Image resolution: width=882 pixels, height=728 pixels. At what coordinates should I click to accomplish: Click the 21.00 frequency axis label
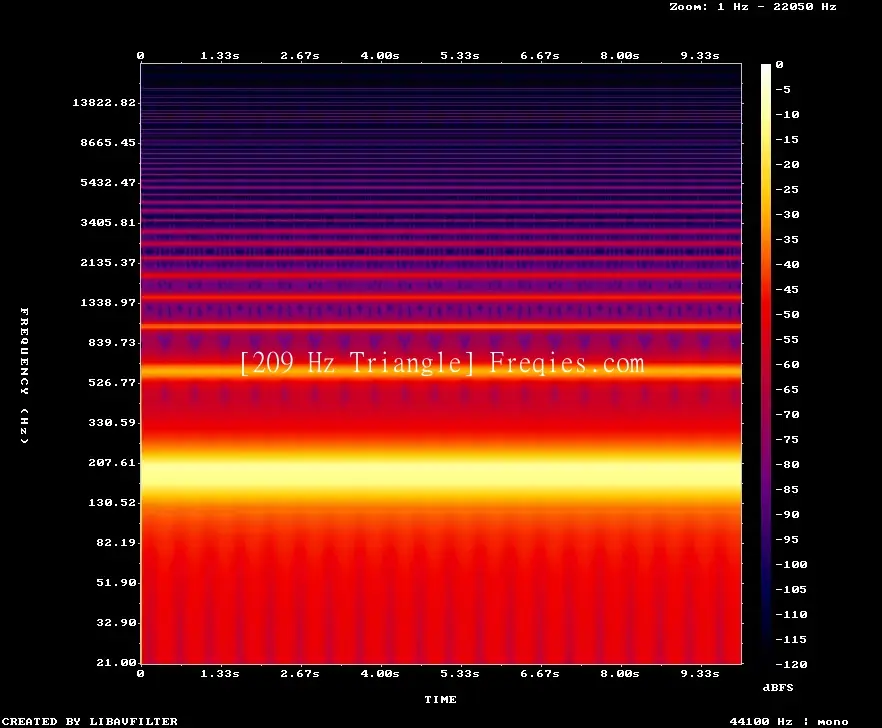tap(116, 662)
